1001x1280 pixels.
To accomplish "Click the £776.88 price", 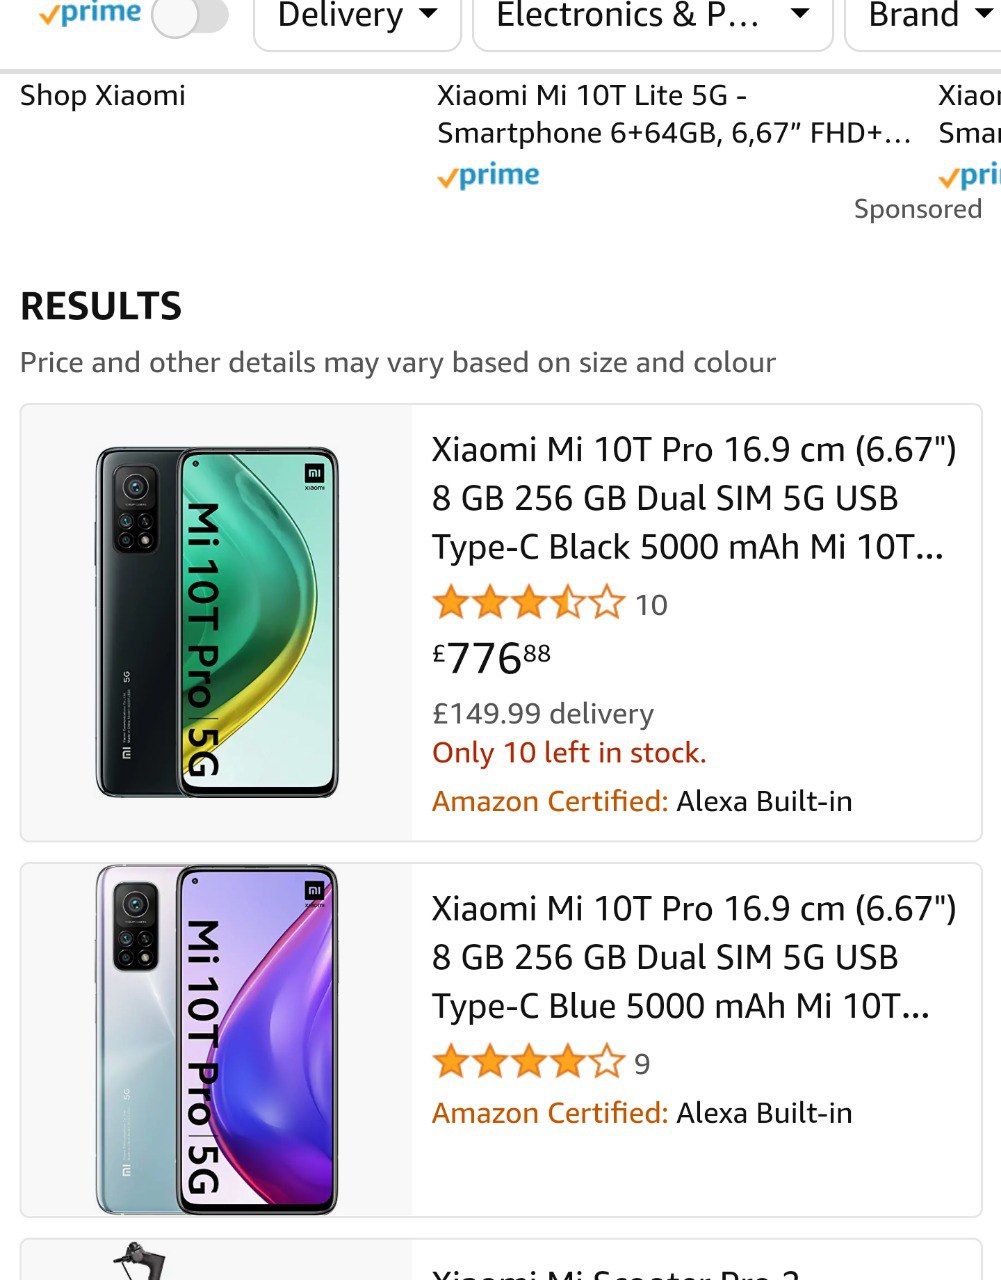I will [x=491, y=658].
